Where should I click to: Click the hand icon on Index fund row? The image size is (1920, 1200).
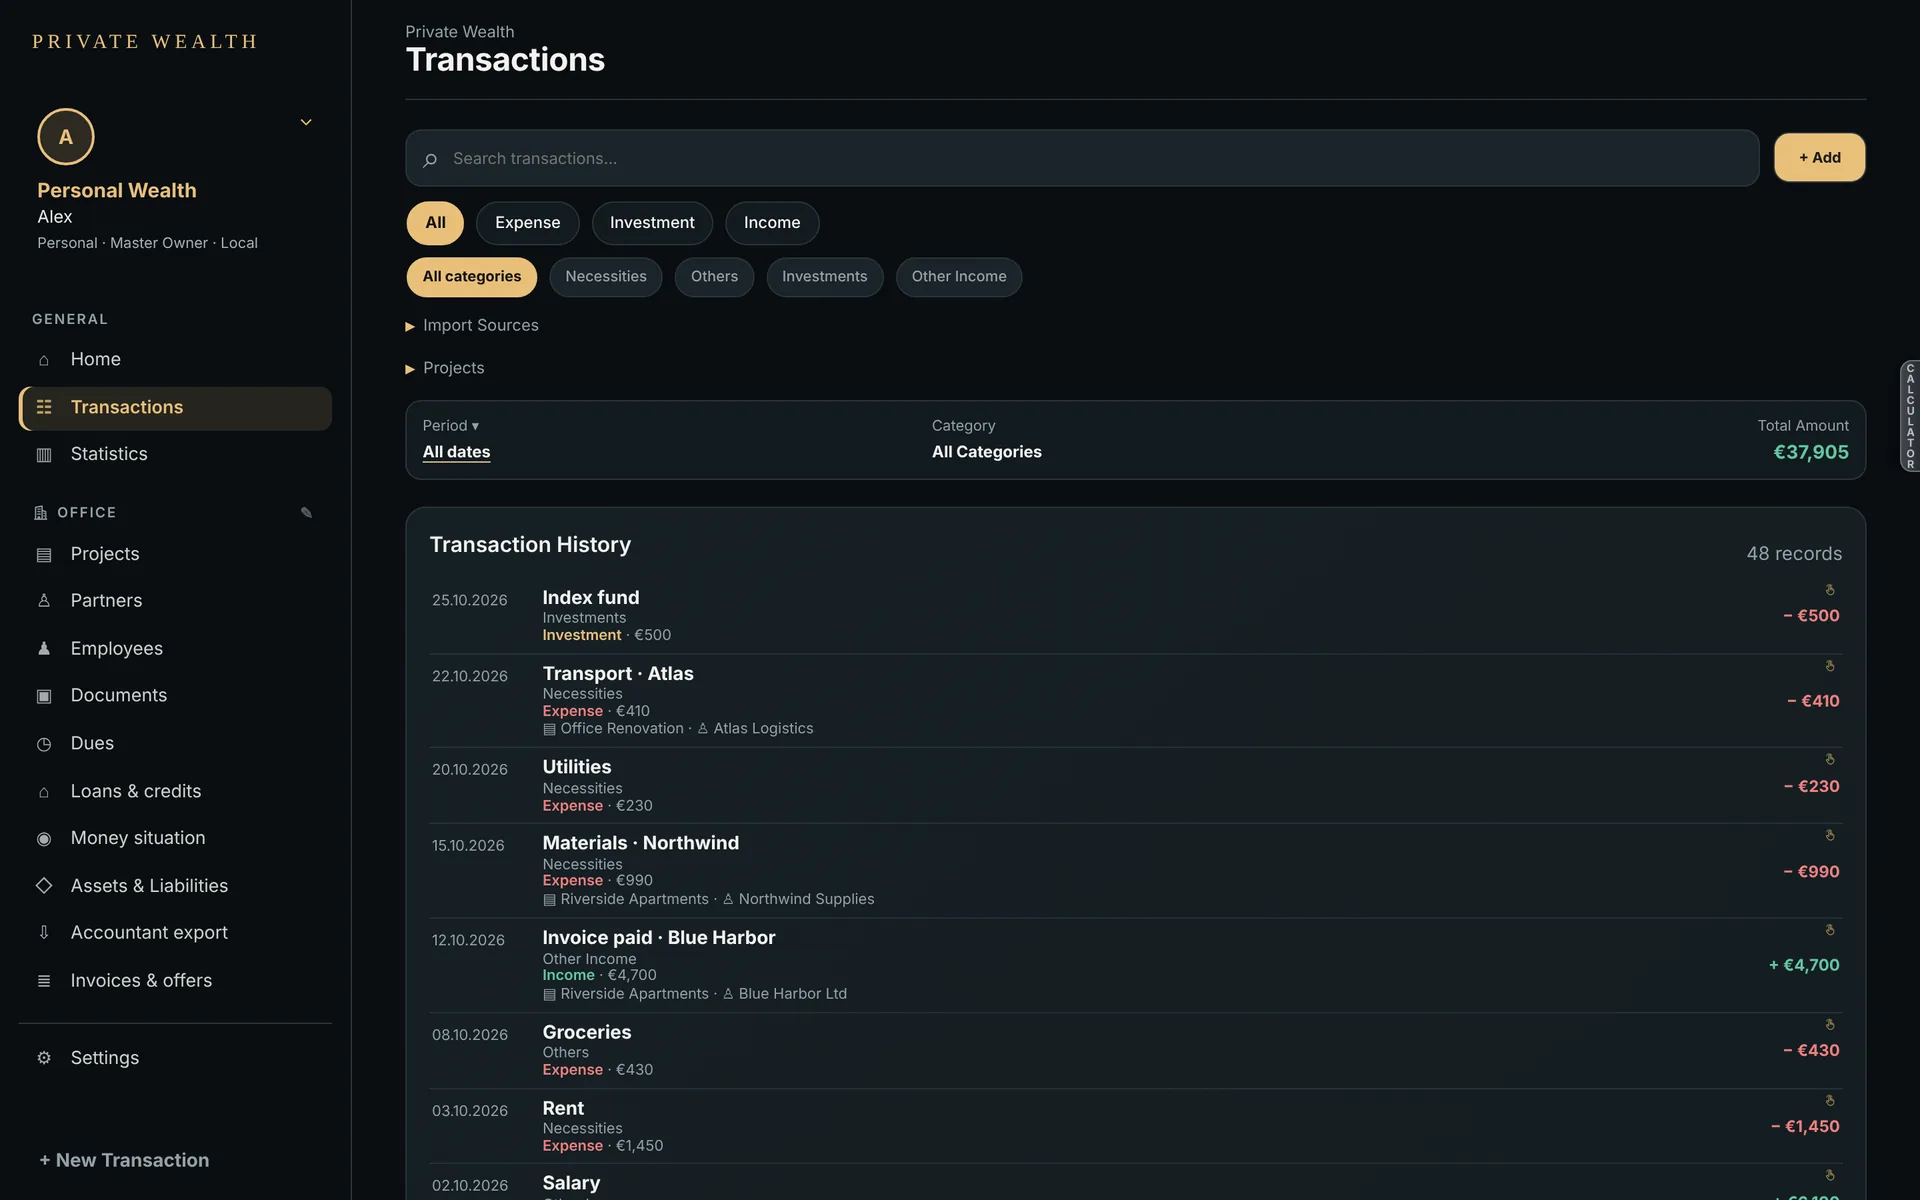point(1830,590)
